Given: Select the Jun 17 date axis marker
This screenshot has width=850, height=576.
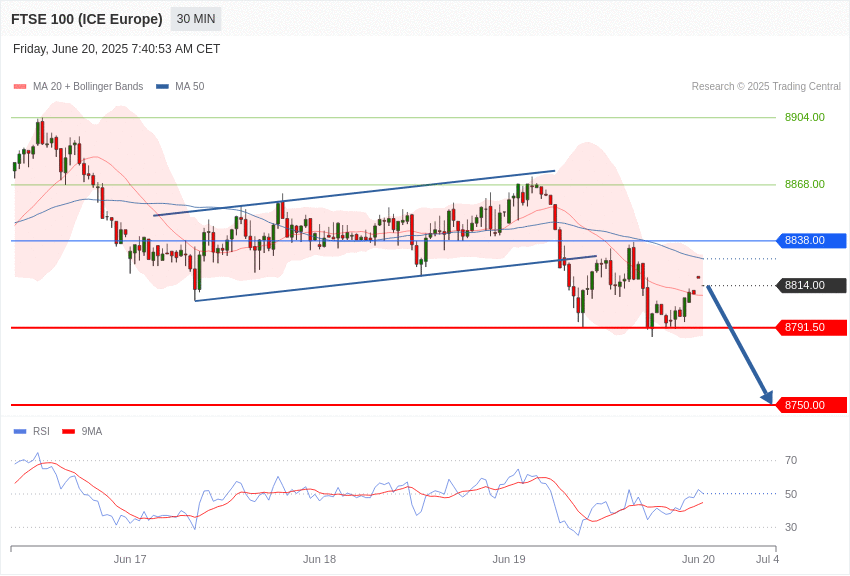Looking at the screenshot, I should (130, 559).
